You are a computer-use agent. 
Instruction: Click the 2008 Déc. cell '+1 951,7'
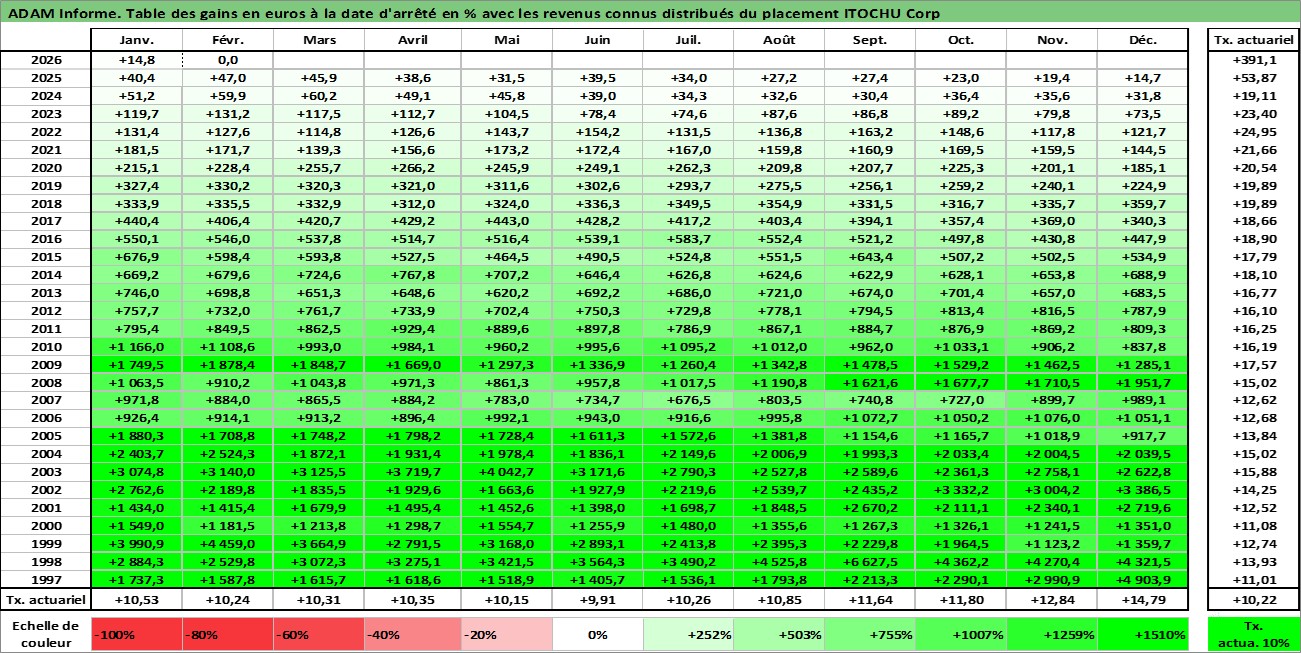[1143, 383]
